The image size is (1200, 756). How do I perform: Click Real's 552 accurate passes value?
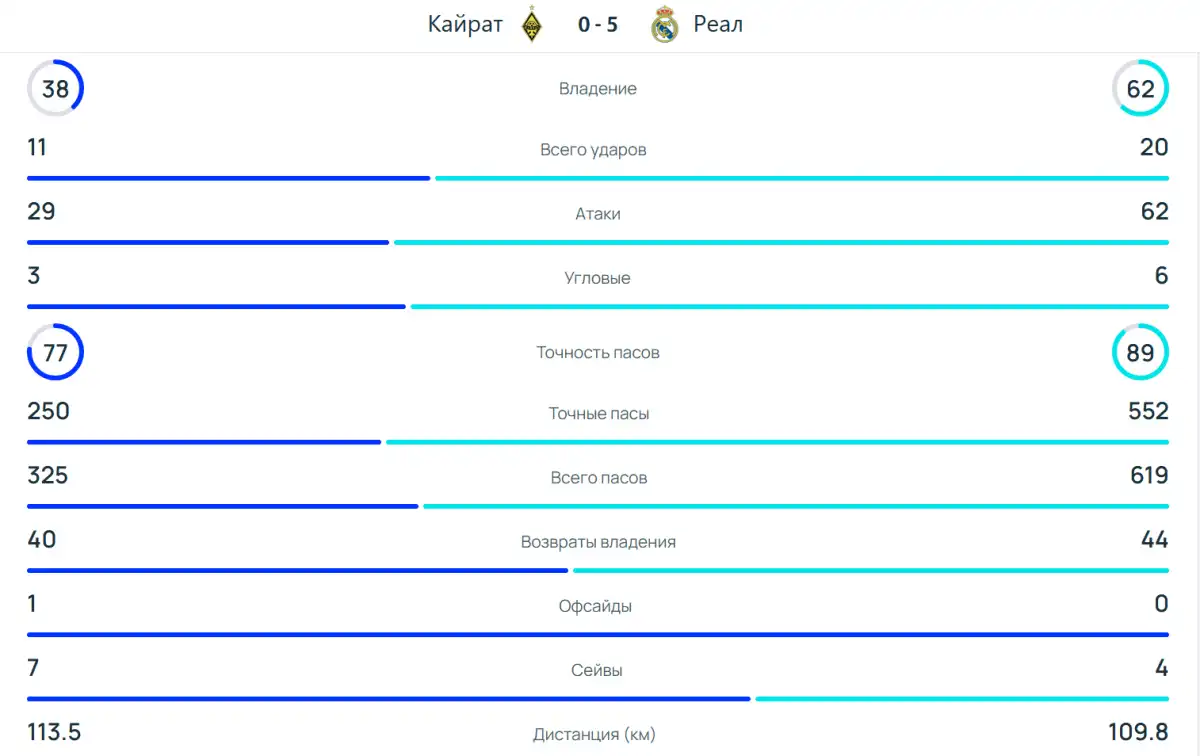(x=1147, y=411)
